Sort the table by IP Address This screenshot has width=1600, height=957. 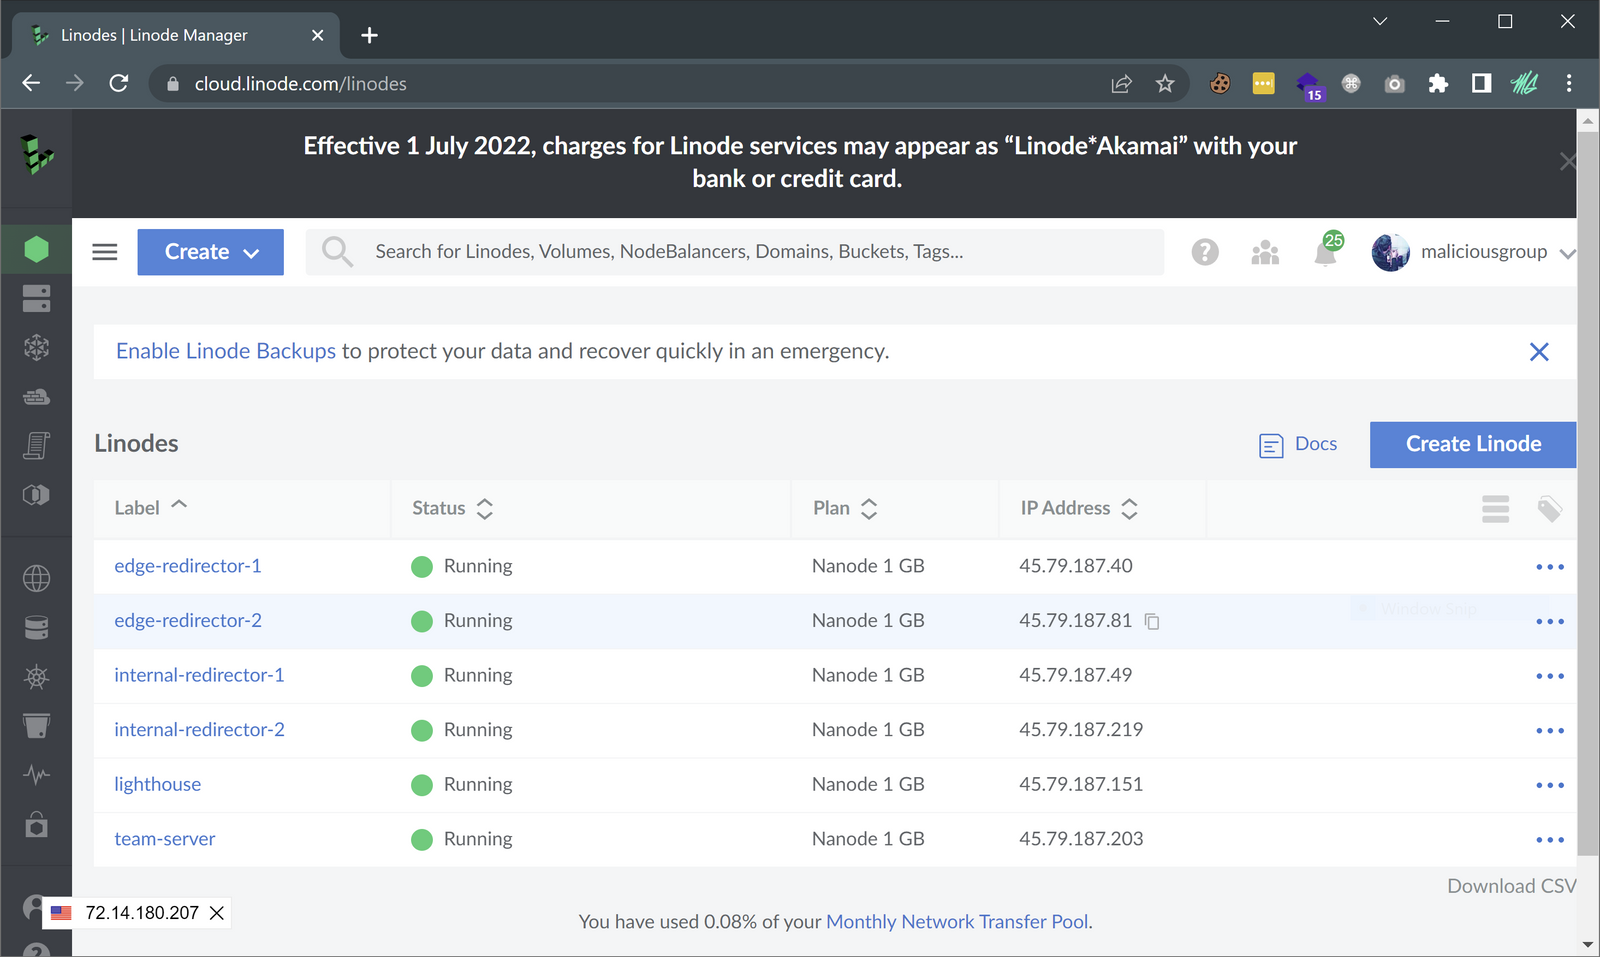coord(1079,508)
